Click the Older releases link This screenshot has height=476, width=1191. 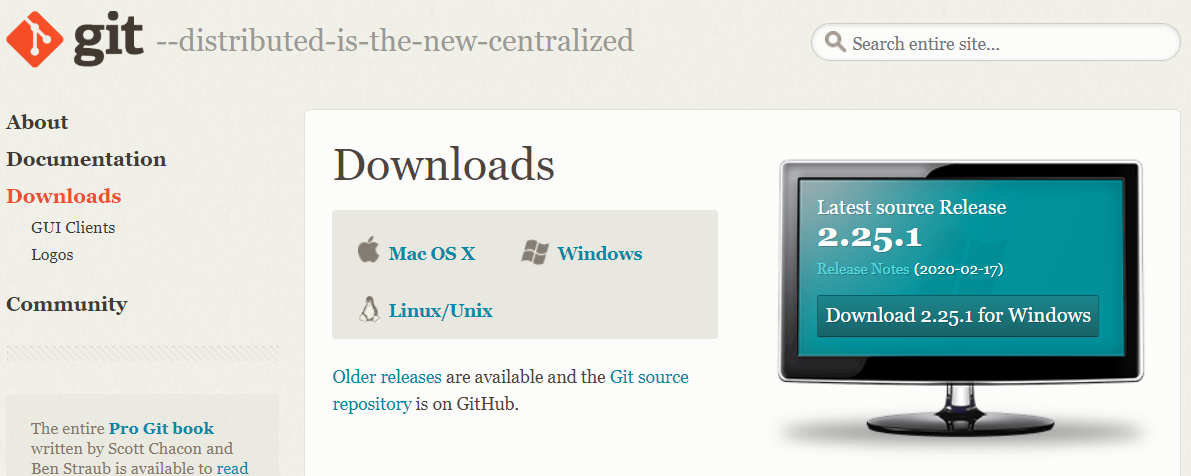tap(387, 377)
